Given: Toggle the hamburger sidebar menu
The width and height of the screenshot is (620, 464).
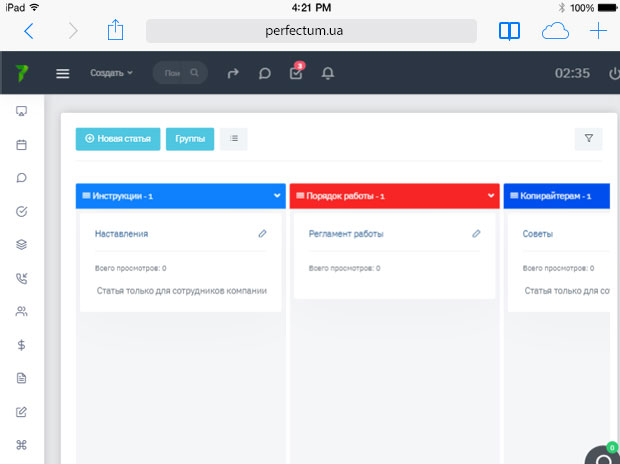Looking at the screenshot, I should pyautogui.click(x=62, y=73).
